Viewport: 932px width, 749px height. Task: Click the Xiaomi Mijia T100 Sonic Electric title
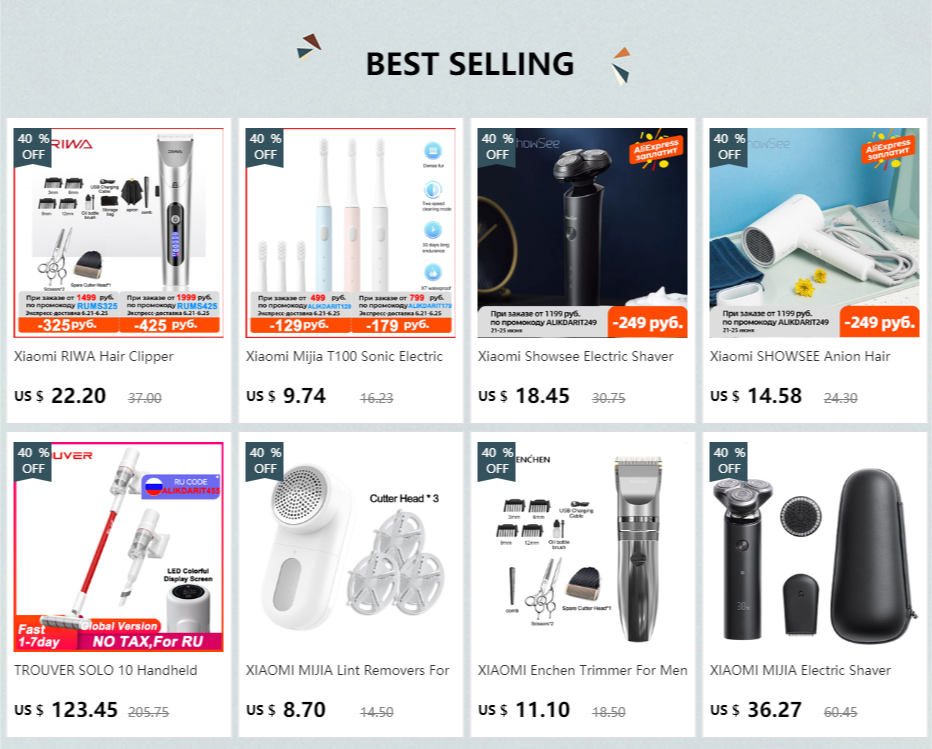tap(344, 357)
